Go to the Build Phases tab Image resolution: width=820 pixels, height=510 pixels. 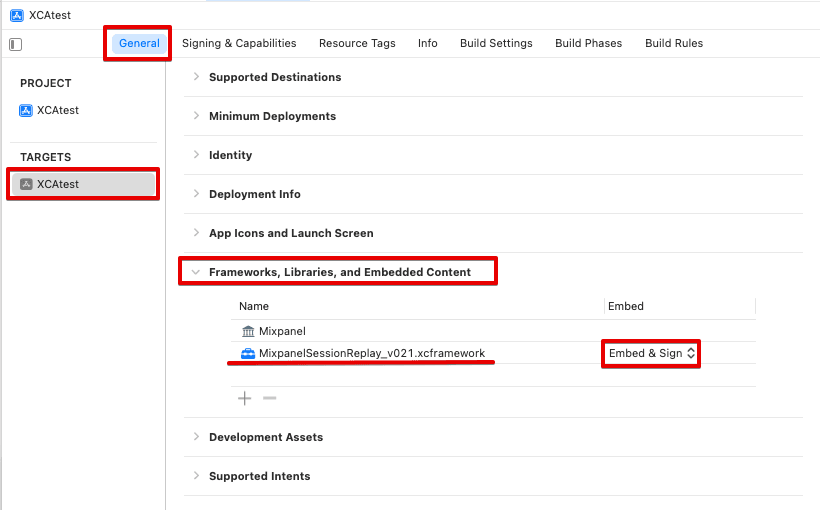click(588, 43)
